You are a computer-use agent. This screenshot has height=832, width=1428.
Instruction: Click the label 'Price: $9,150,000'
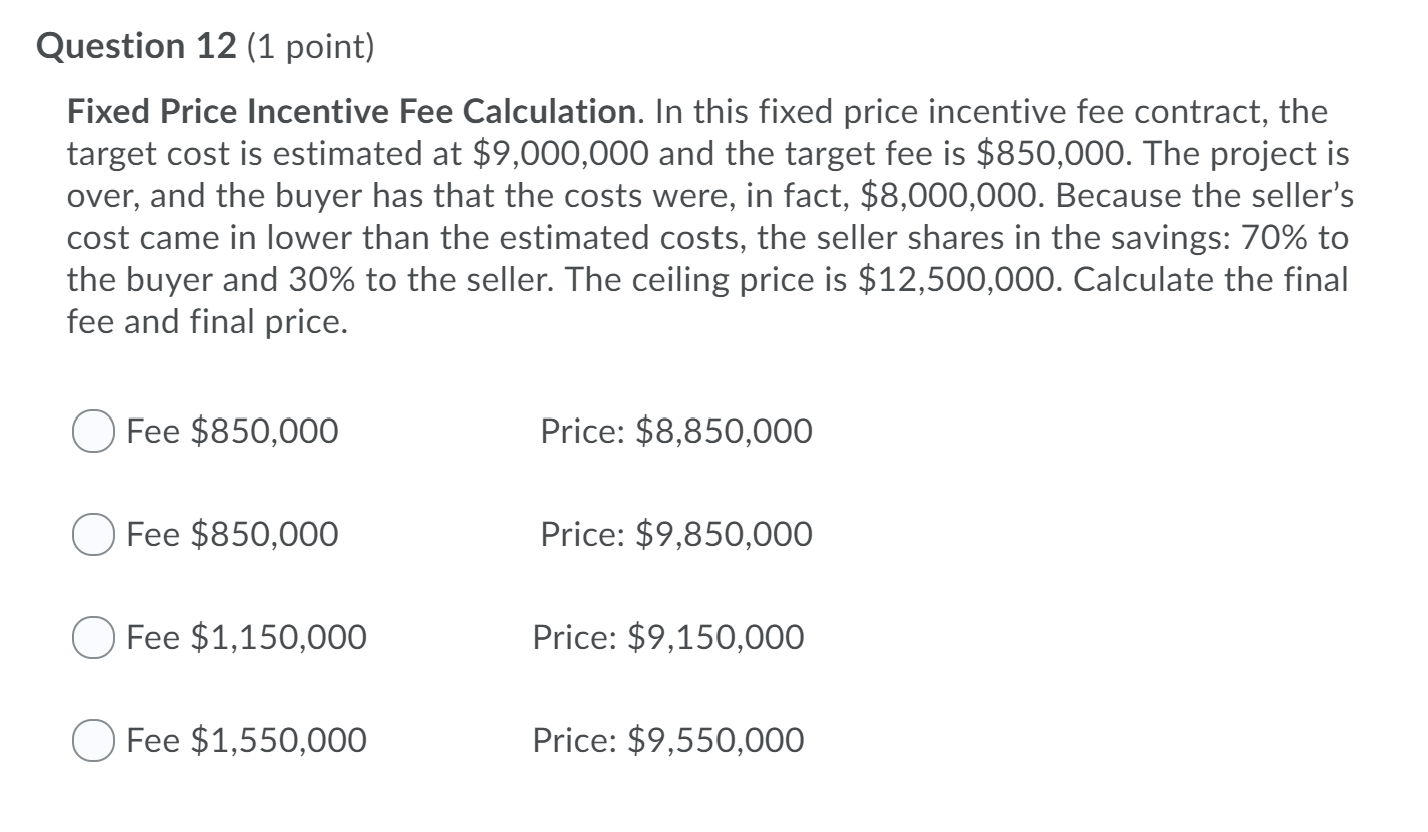coord(668,637)
